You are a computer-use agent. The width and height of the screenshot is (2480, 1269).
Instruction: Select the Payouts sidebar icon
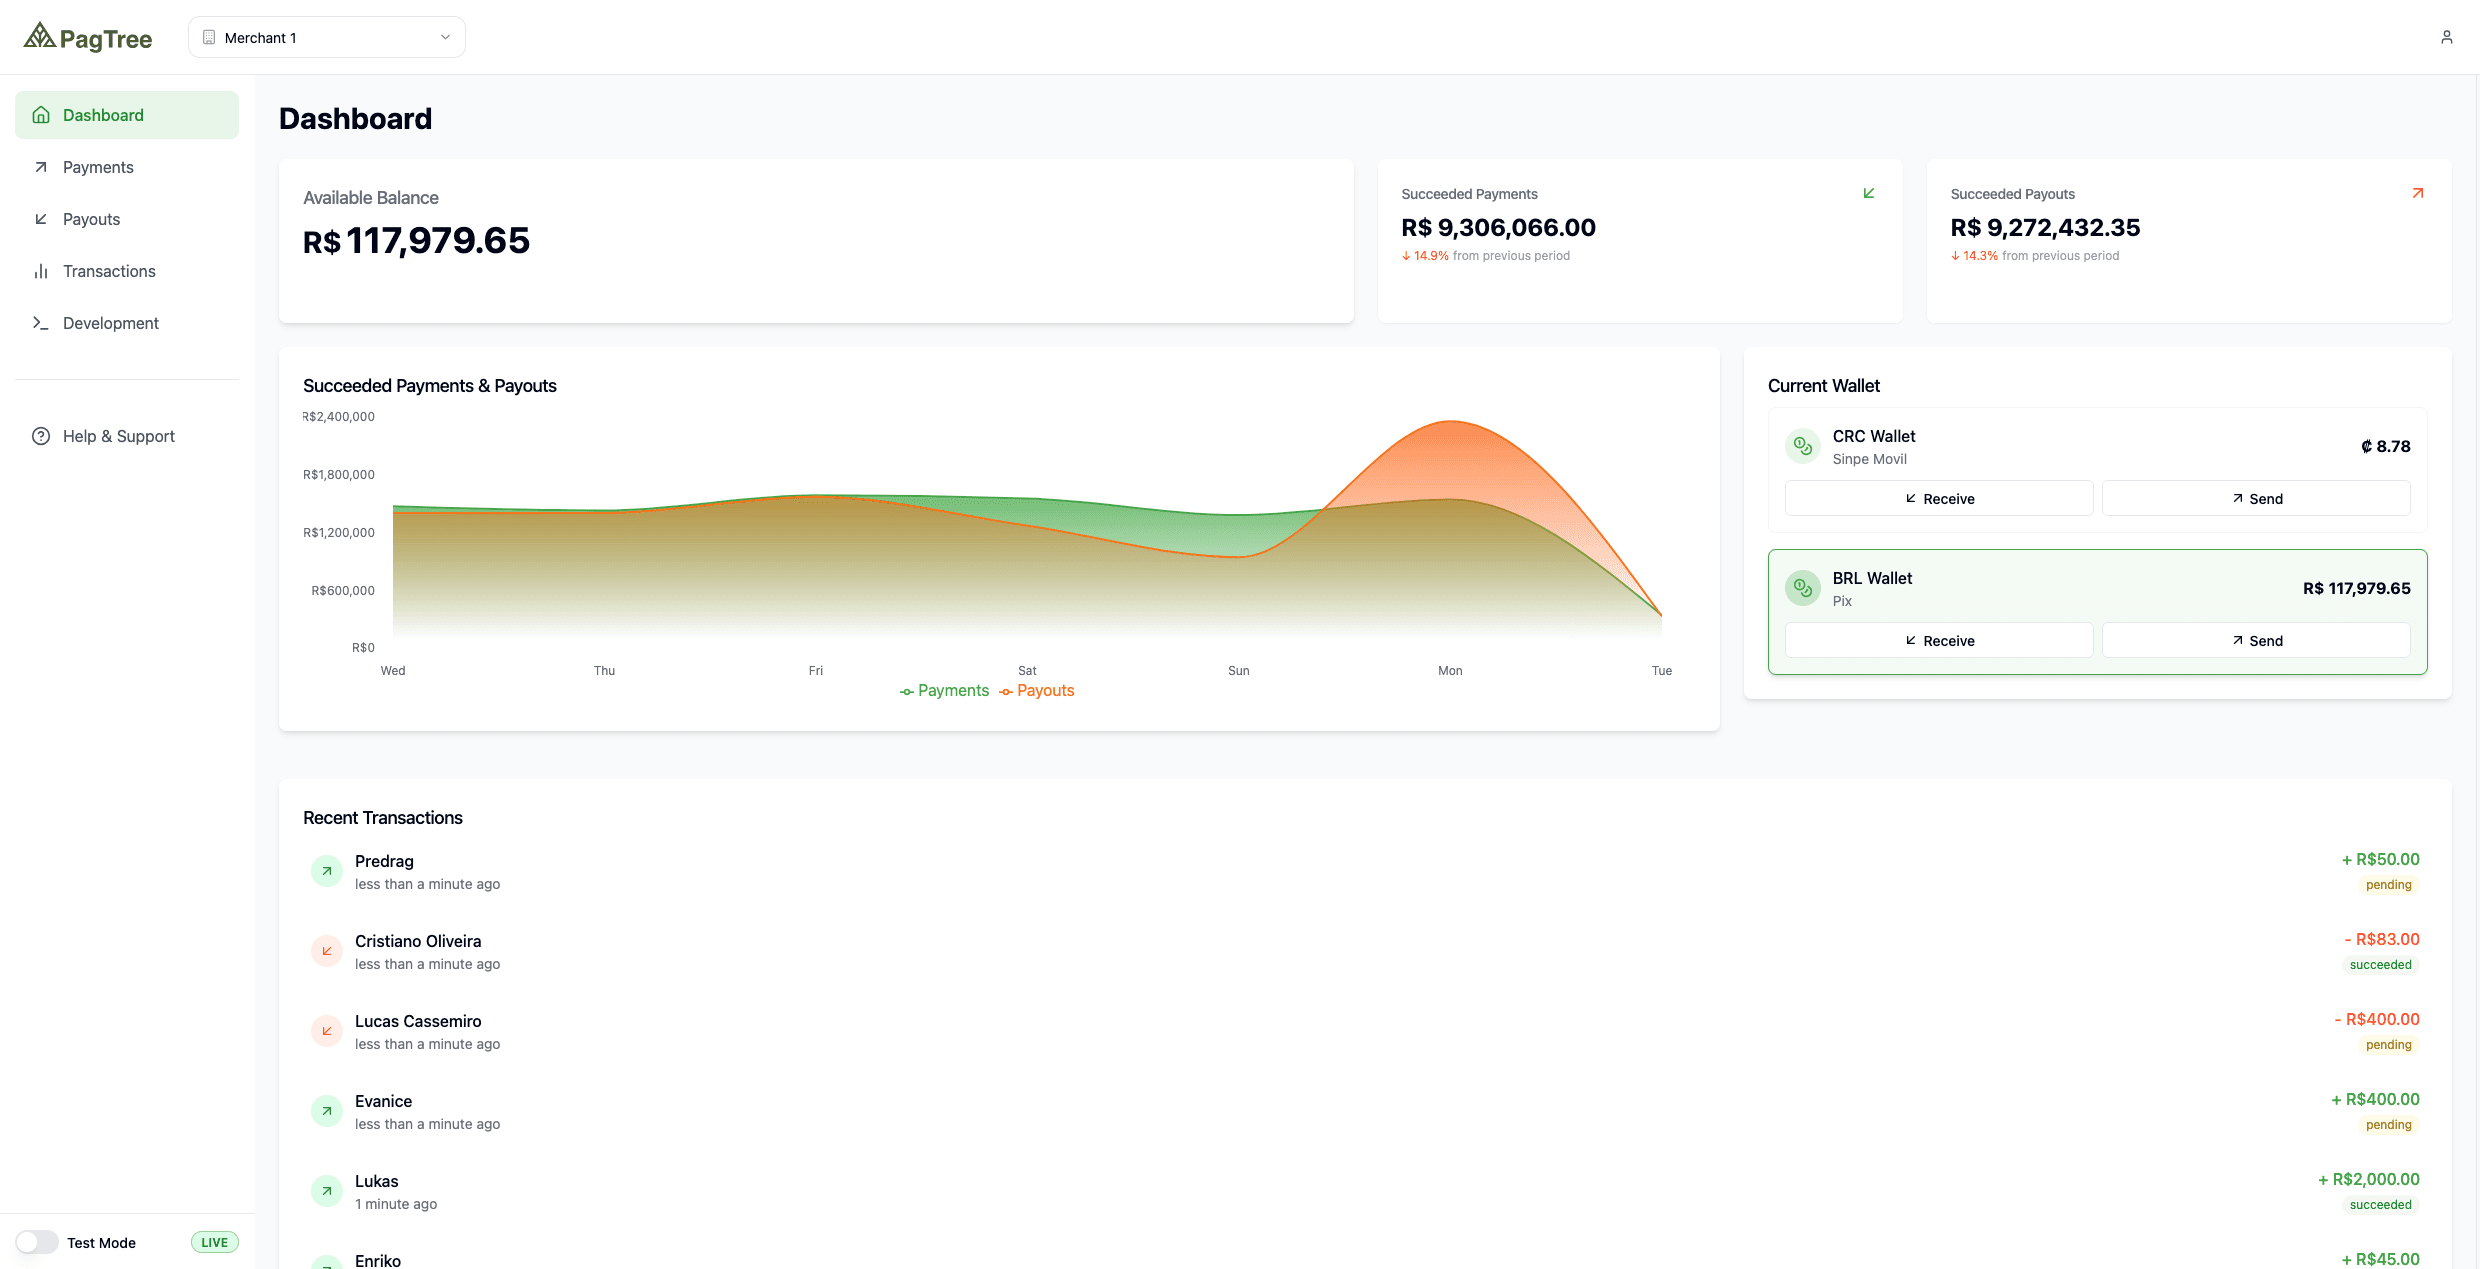tap(40, 219)
